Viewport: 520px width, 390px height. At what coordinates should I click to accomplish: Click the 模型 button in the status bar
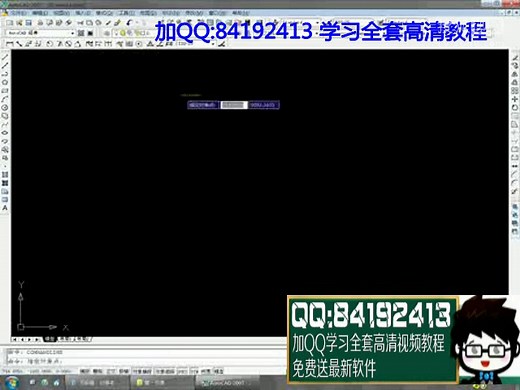(219, 371)
